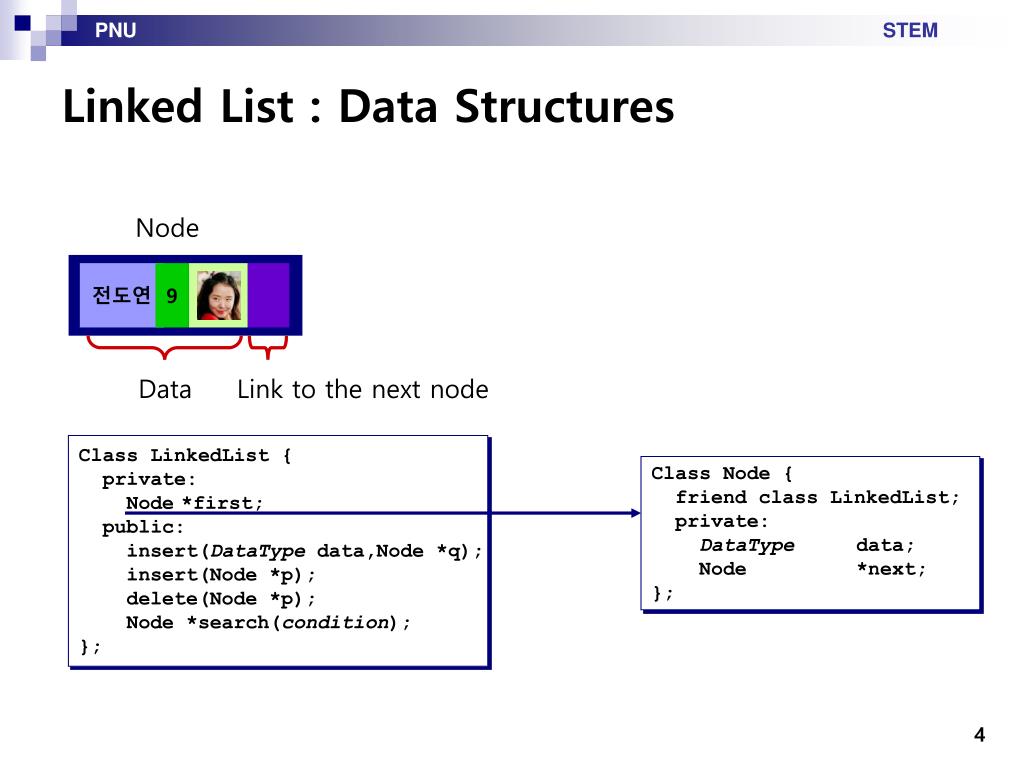The image size is (1024, 768).
Task: Select the 'insert(DataType data,Node *q);' line
Action: click(304, 551)
